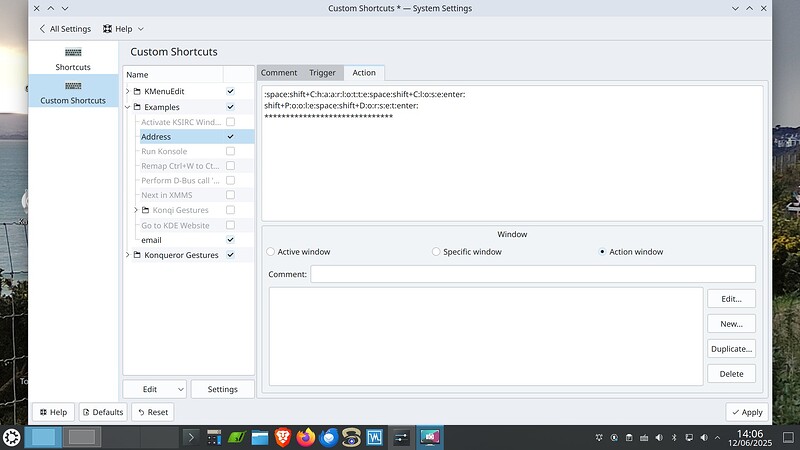Viewport: 800px width, 450px height.
Task: Open the Help dropdown in top toolbar
Action: [123, 29]
